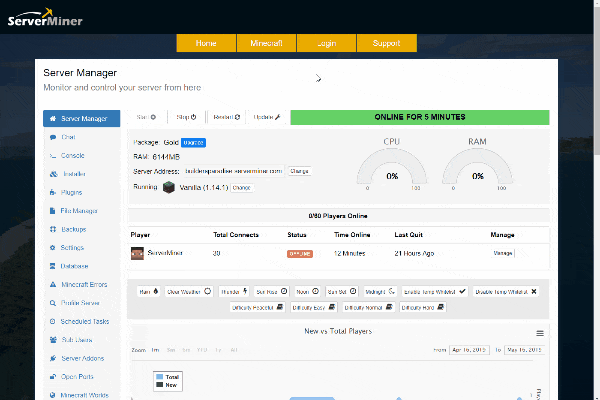
Task: Click Change next to Server Address
Action: (299, 171)
